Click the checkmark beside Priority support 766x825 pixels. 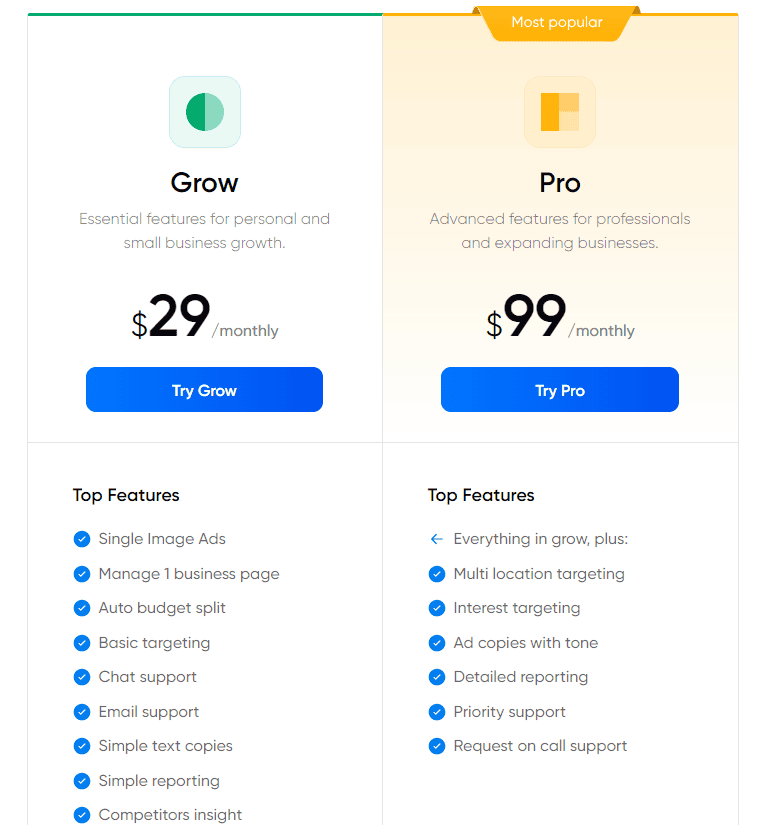437,712
